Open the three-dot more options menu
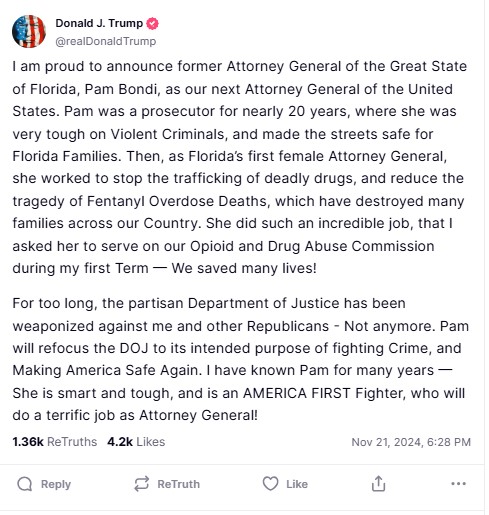 [x=458, y=483]
